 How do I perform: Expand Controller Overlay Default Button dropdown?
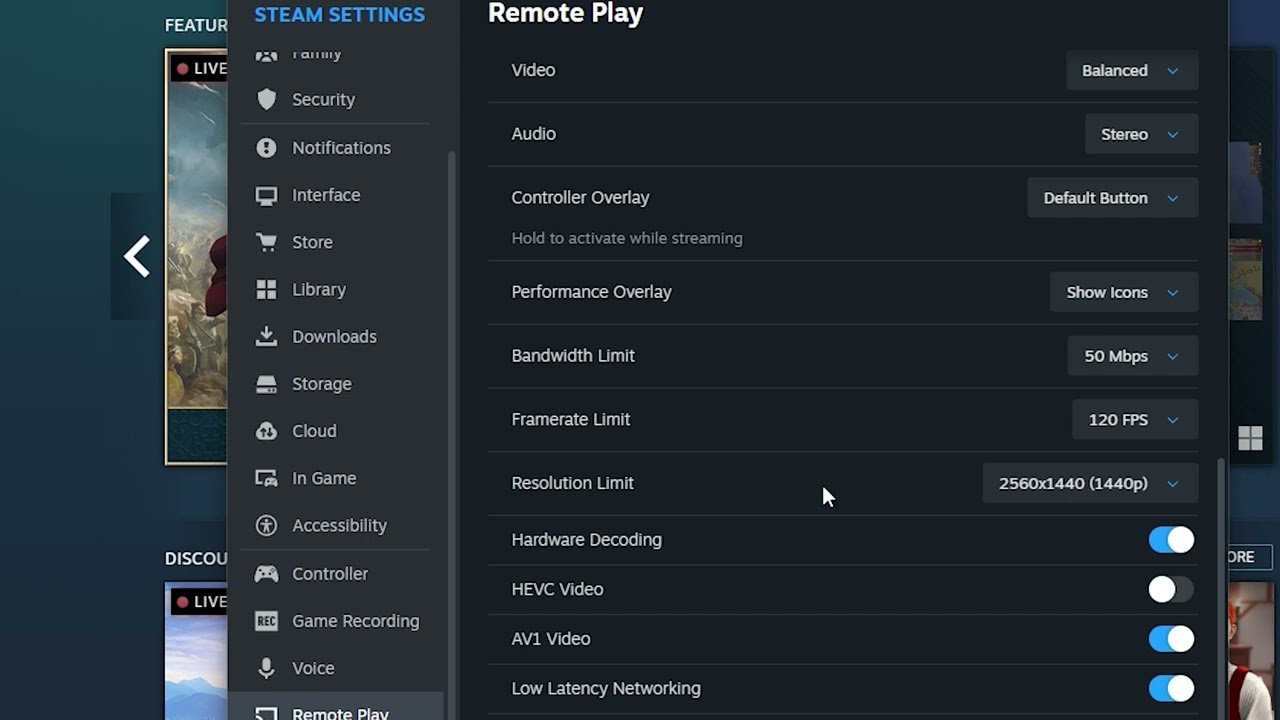[x=1112, y=198]
